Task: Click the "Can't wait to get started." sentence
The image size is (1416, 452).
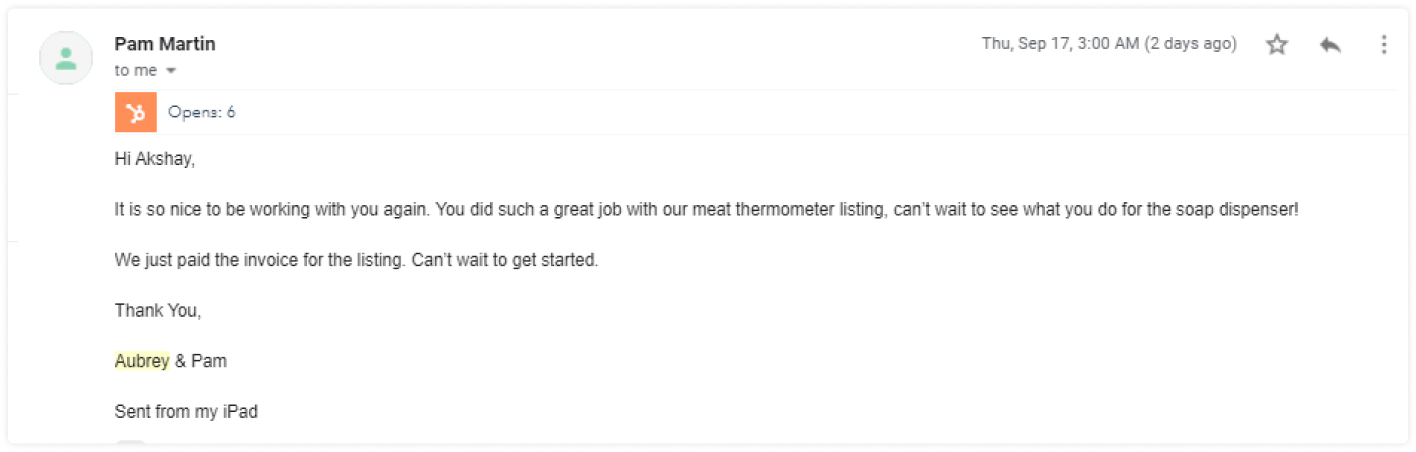Action: (504, 261)
